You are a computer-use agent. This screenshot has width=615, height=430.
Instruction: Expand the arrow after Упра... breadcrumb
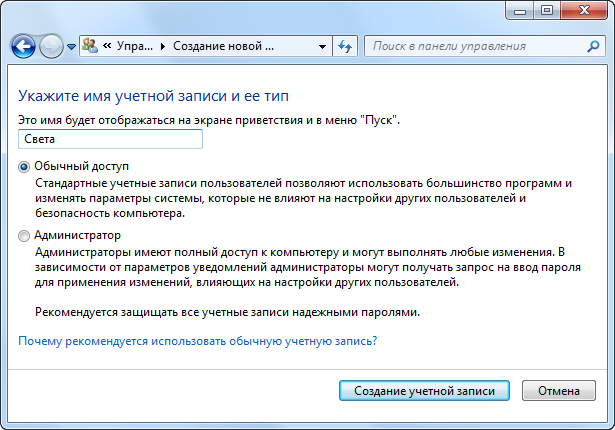click(x=163, y=47)
